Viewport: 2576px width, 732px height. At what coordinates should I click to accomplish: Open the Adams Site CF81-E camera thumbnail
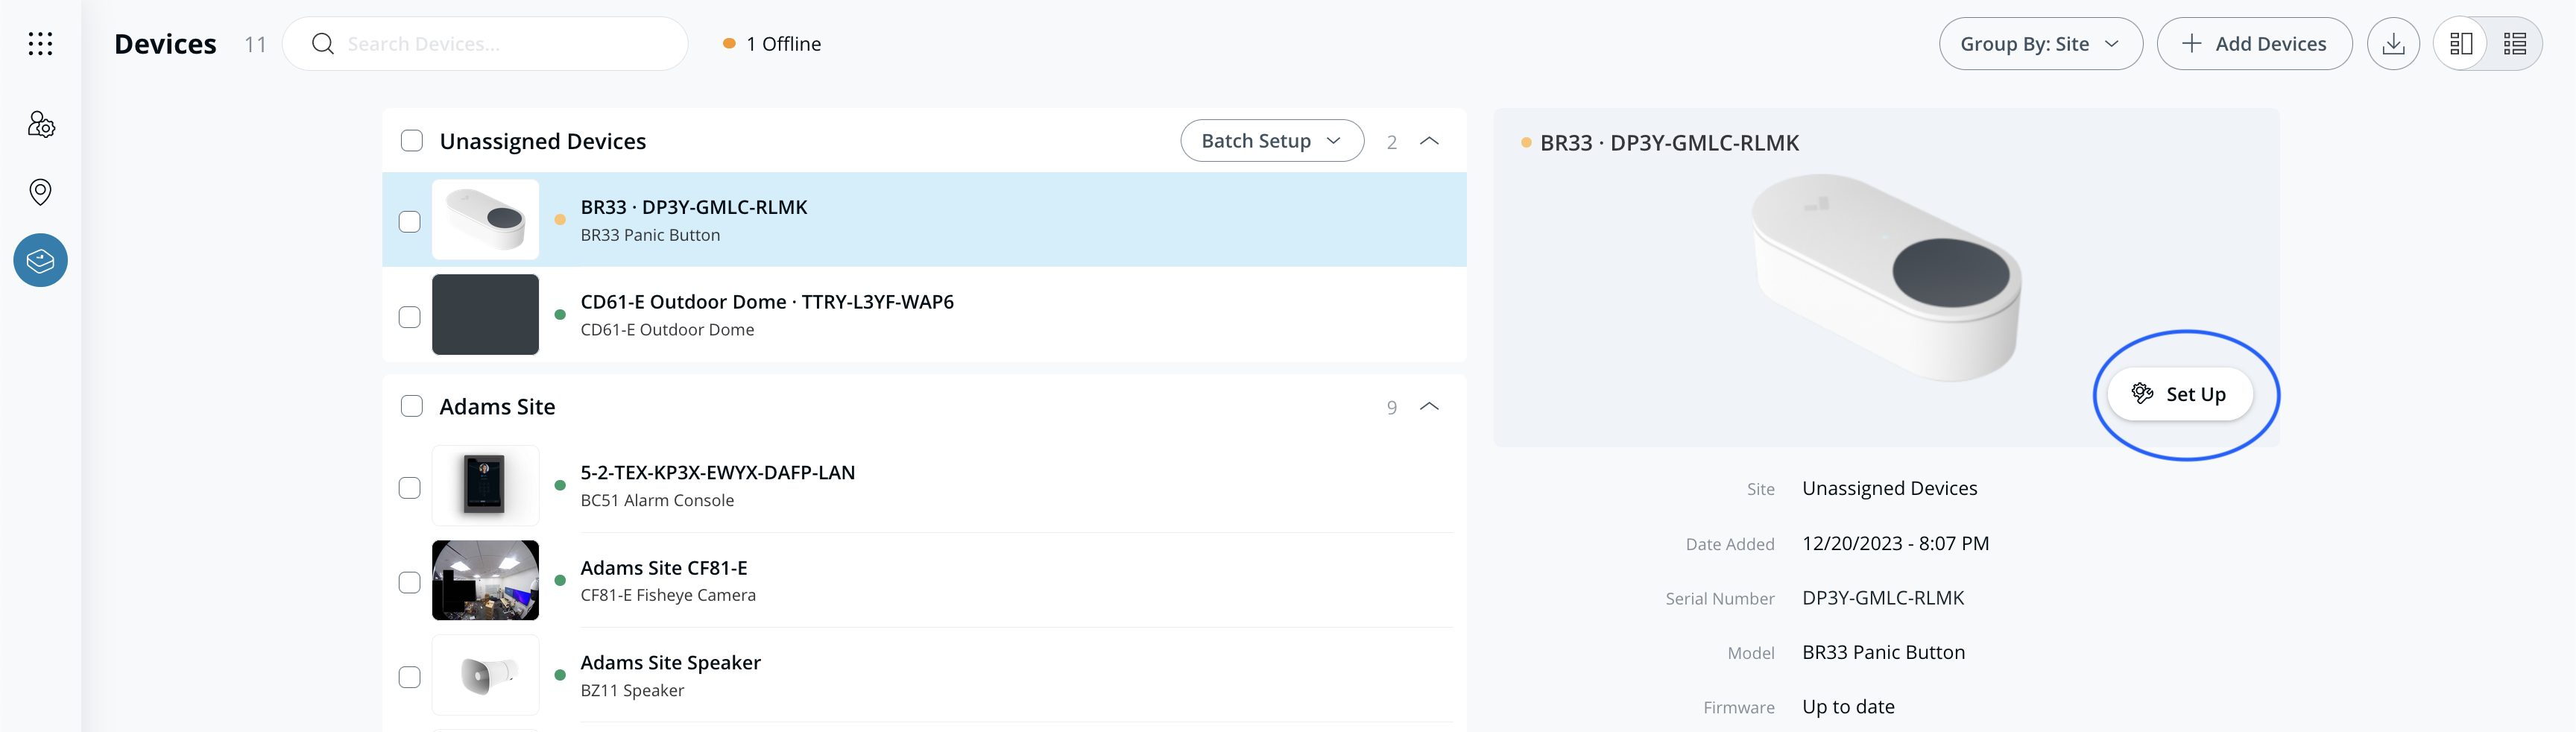click(485, 581)
